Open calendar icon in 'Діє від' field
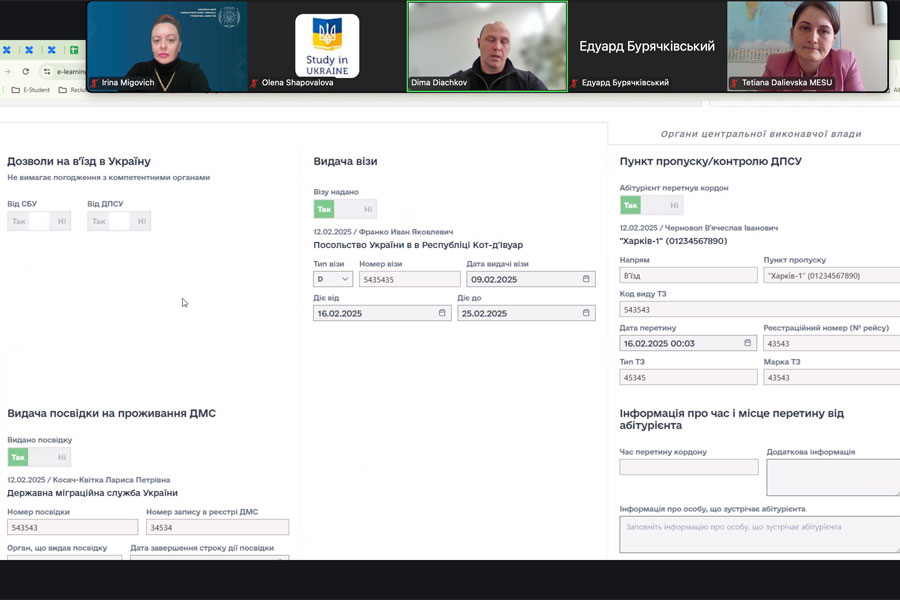 click(x=442, y=313)
